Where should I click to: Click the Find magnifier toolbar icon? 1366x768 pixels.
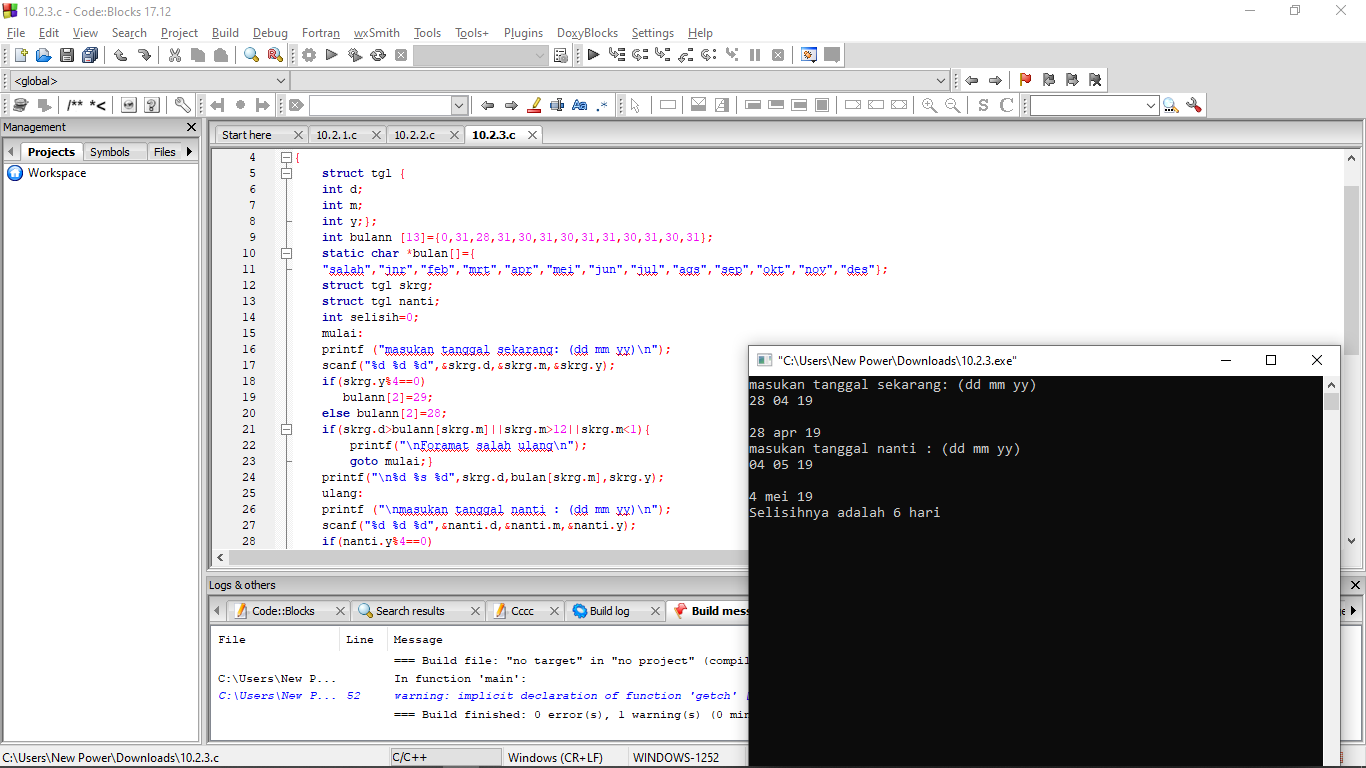tap(251, 55)
